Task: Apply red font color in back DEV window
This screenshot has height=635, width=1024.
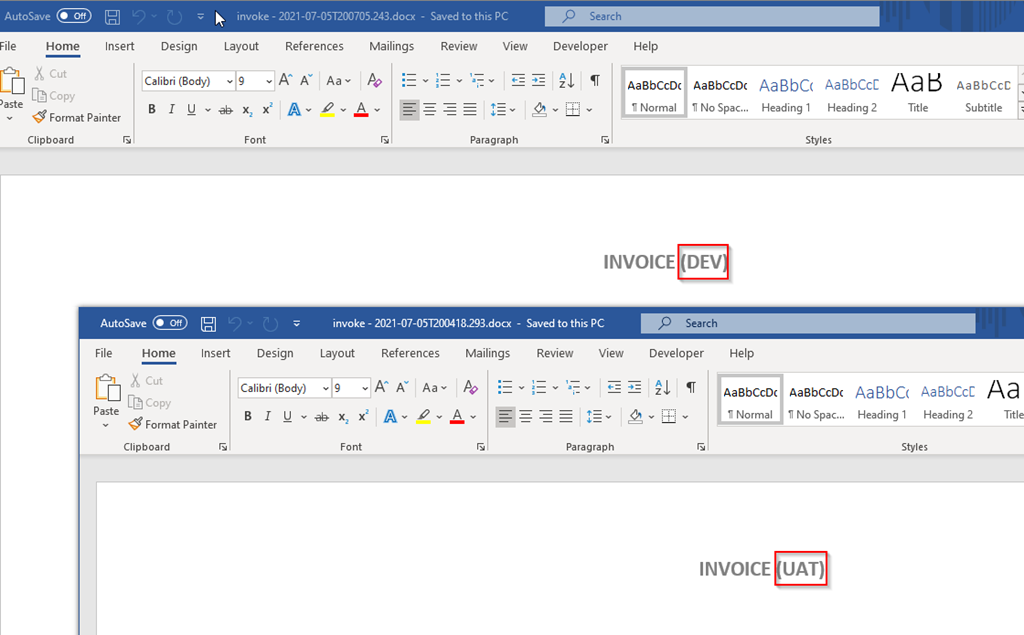Action: point(361,109)
